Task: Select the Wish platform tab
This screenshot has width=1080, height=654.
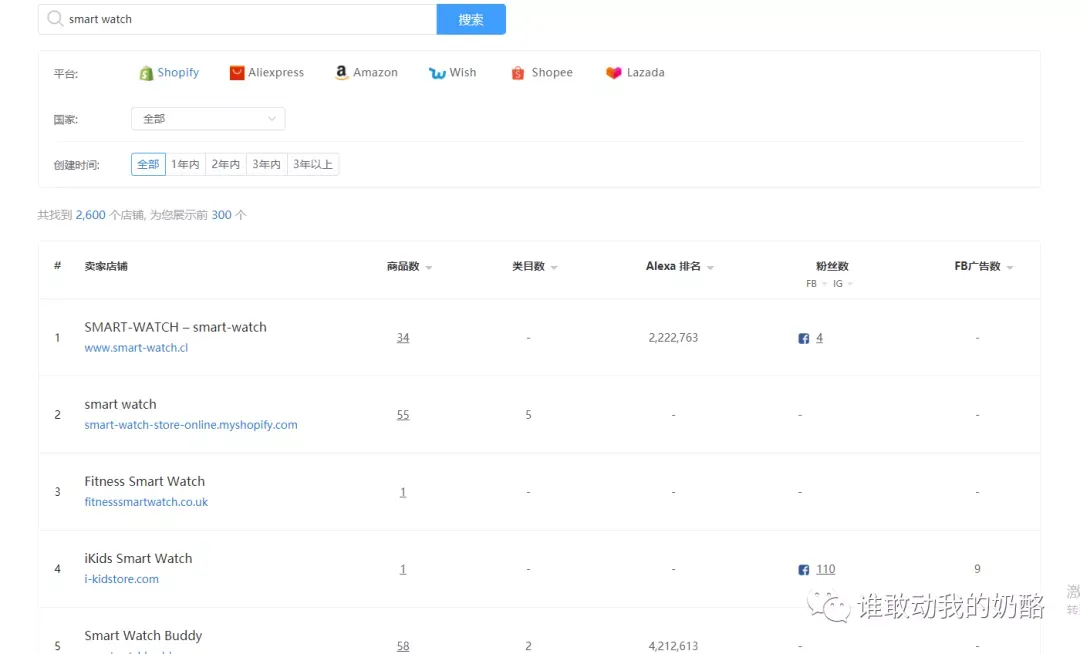Action: point(453,72)
